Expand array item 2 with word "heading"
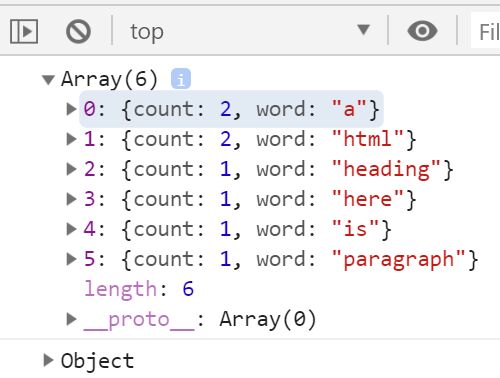 coord(71,169)
